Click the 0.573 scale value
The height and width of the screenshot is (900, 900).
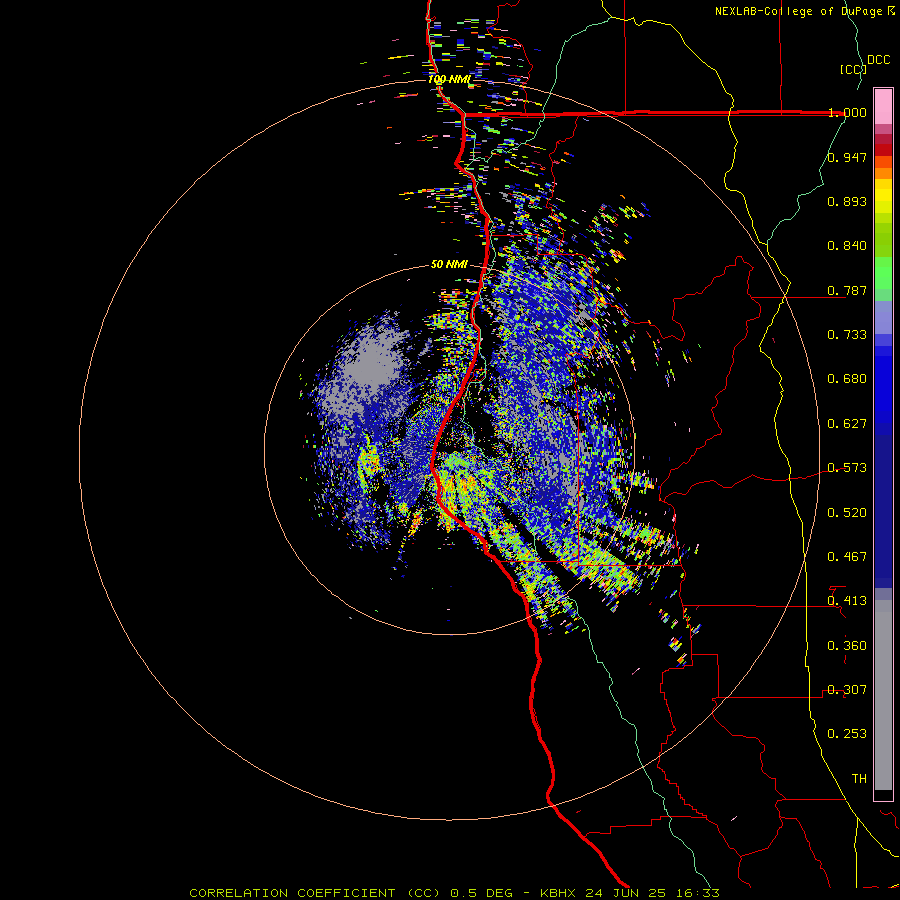(x=847, y=468)
